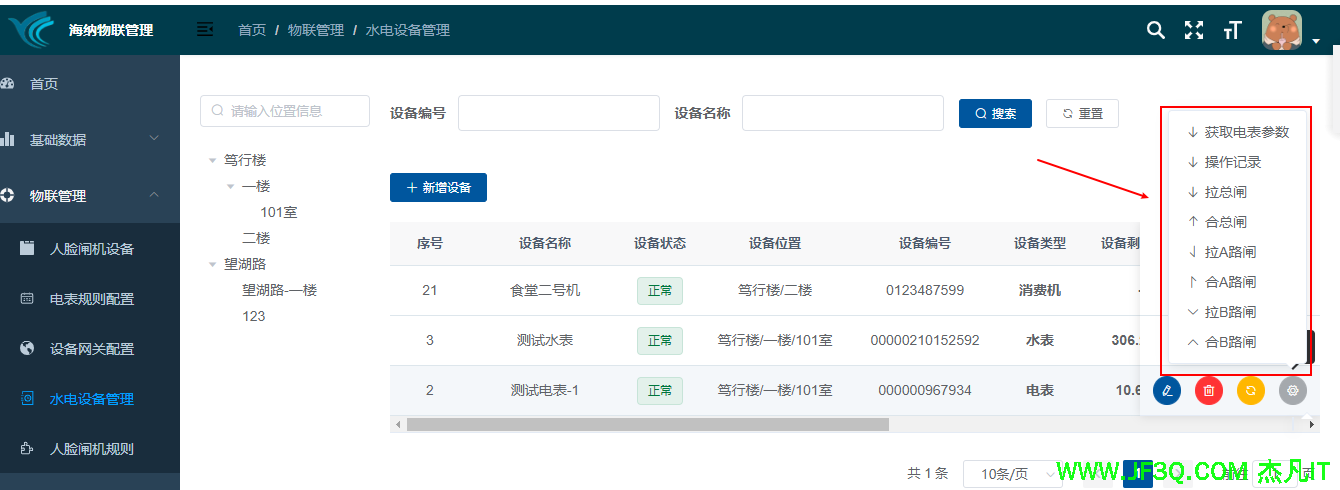Open the header search magnifier icon
Screen dimensions: 1340x490
point(1155,30)
